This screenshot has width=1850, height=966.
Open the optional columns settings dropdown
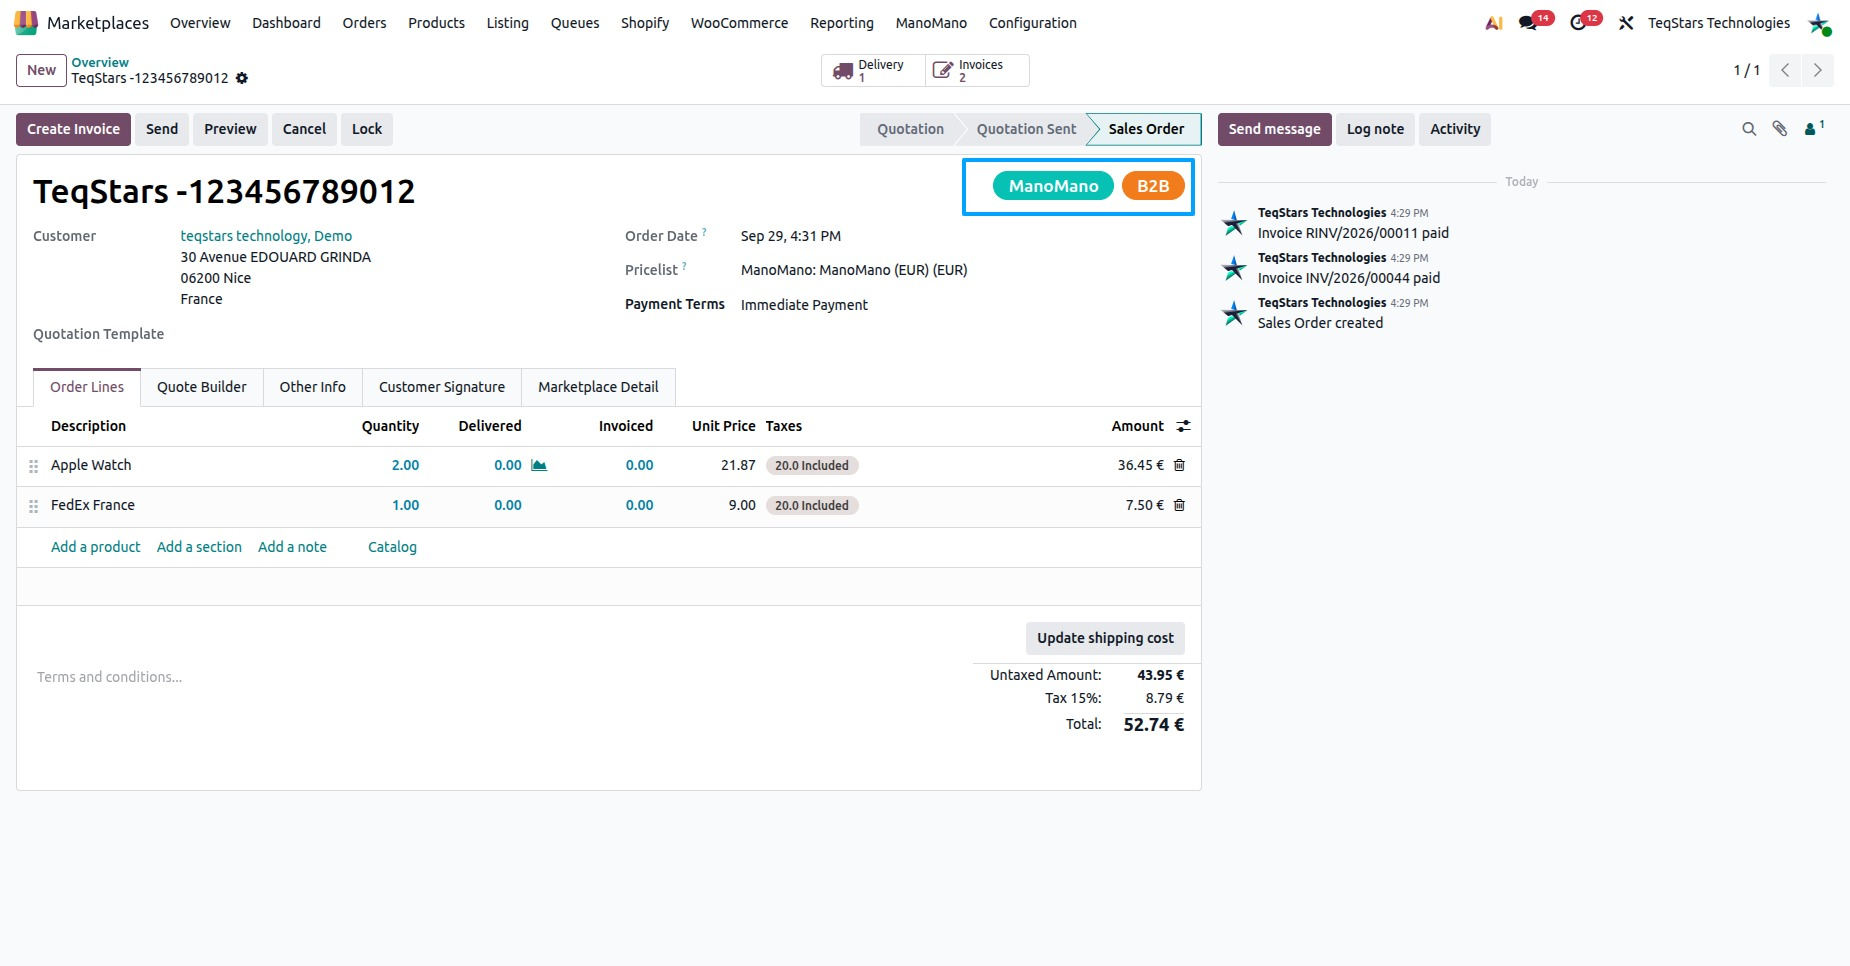pos(1183,426)
